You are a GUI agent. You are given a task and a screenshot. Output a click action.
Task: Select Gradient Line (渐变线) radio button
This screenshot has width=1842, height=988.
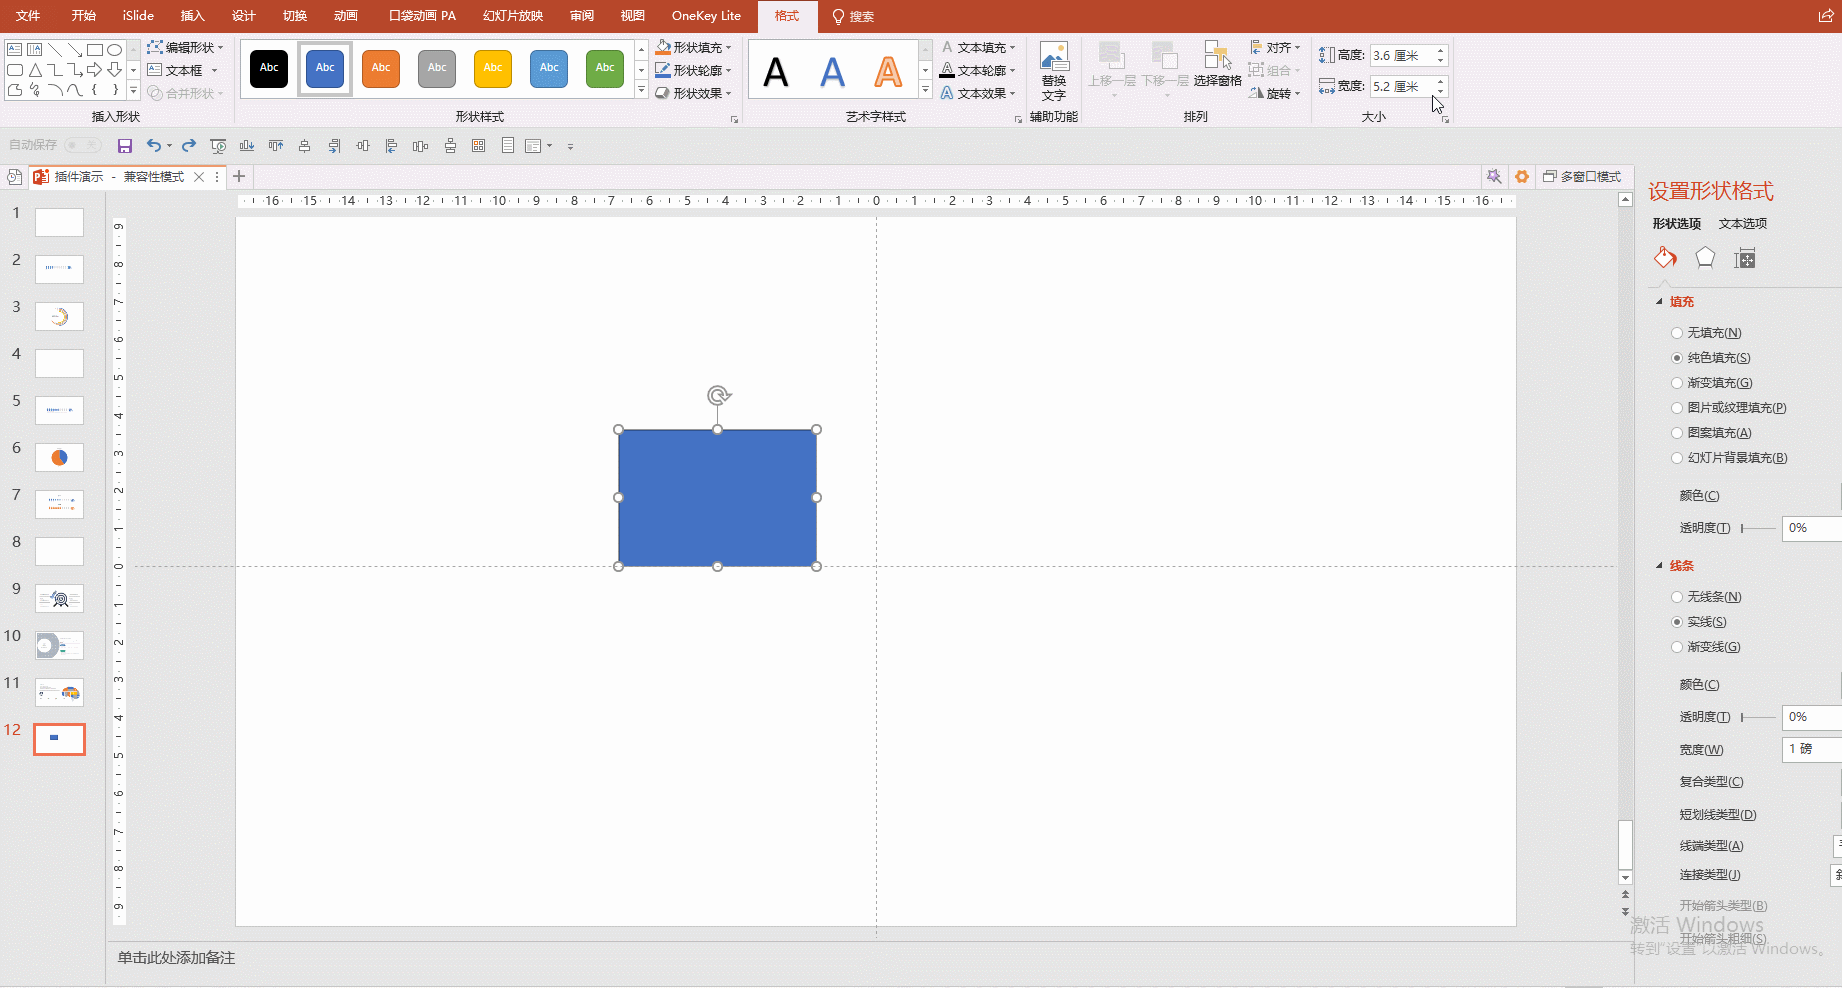click(x=1677, y=647)
